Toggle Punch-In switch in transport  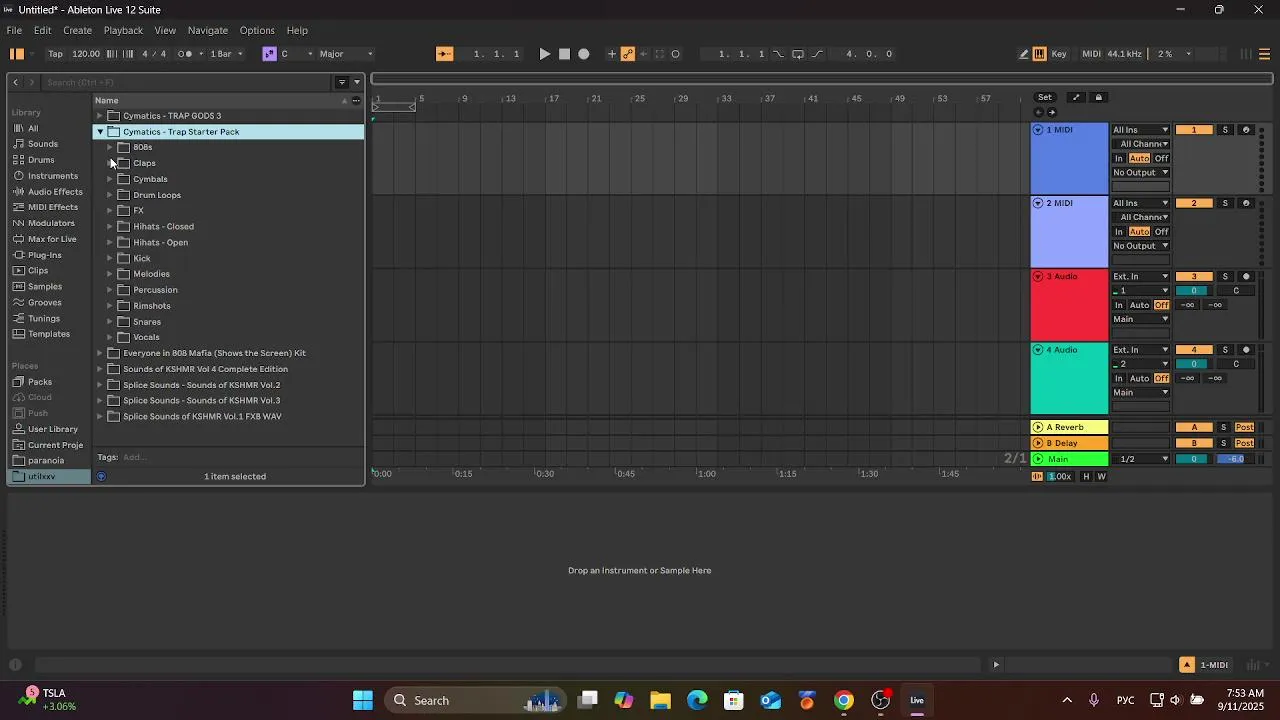pyautogui.click(x=778, y=54)
